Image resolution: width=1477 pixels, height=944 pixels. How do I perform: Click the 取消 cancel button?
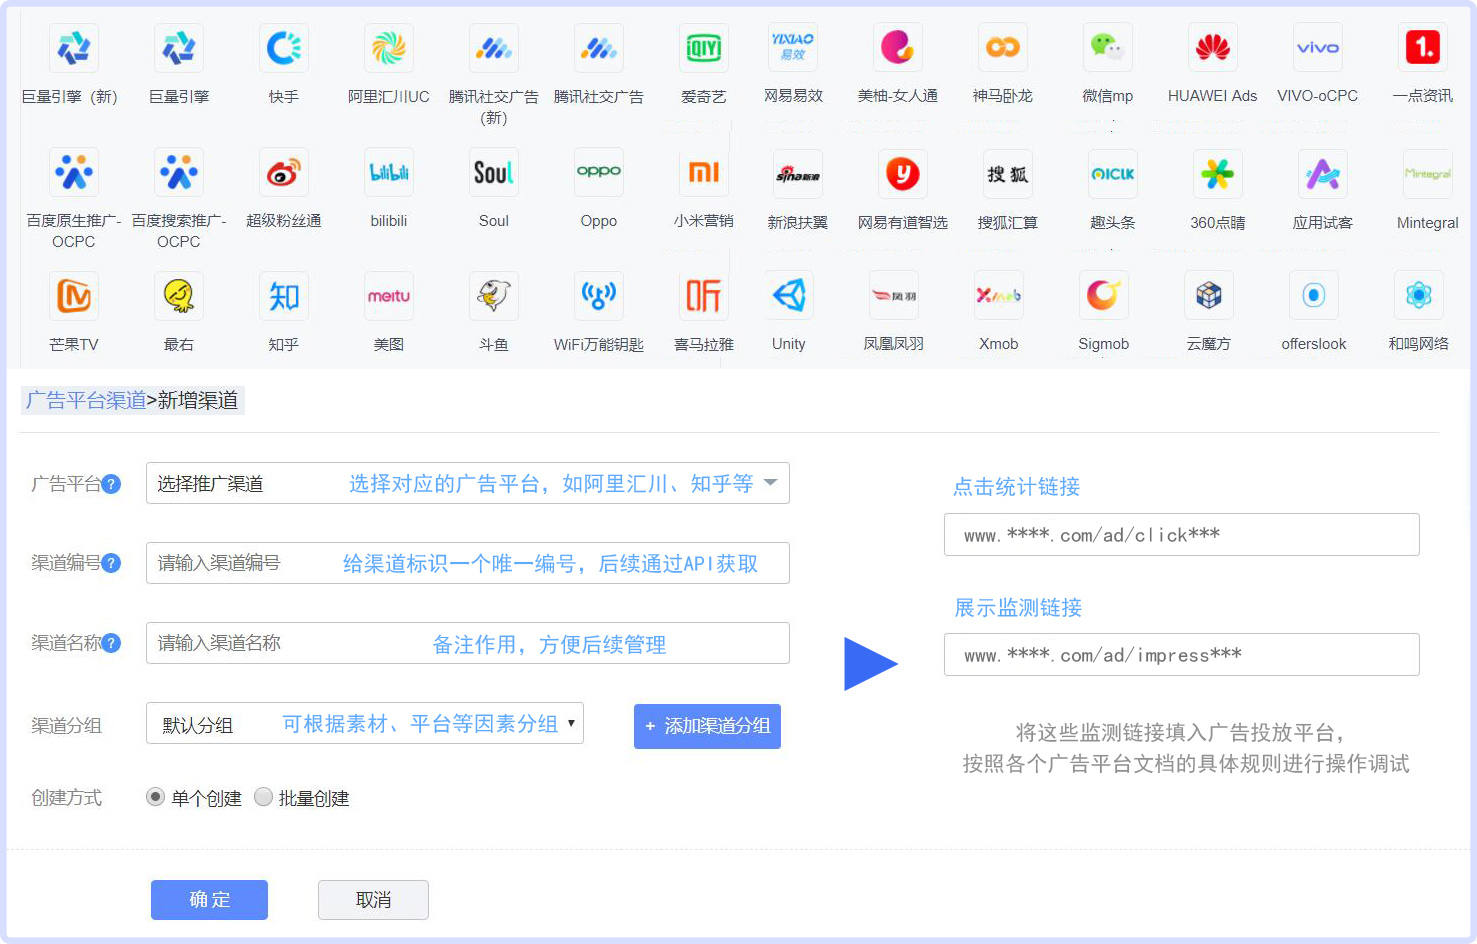[373, 900]
